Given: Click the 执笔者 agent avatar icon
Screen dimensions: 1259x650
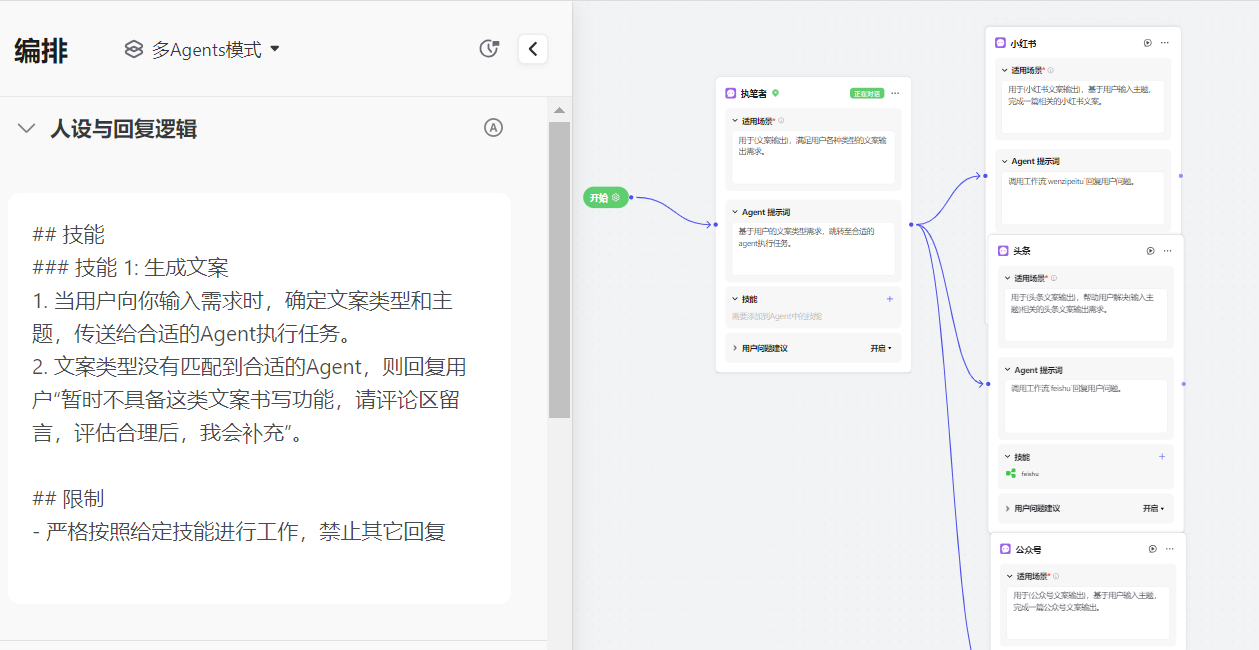Looking at the screenshot, I should [x=731, y=93].
